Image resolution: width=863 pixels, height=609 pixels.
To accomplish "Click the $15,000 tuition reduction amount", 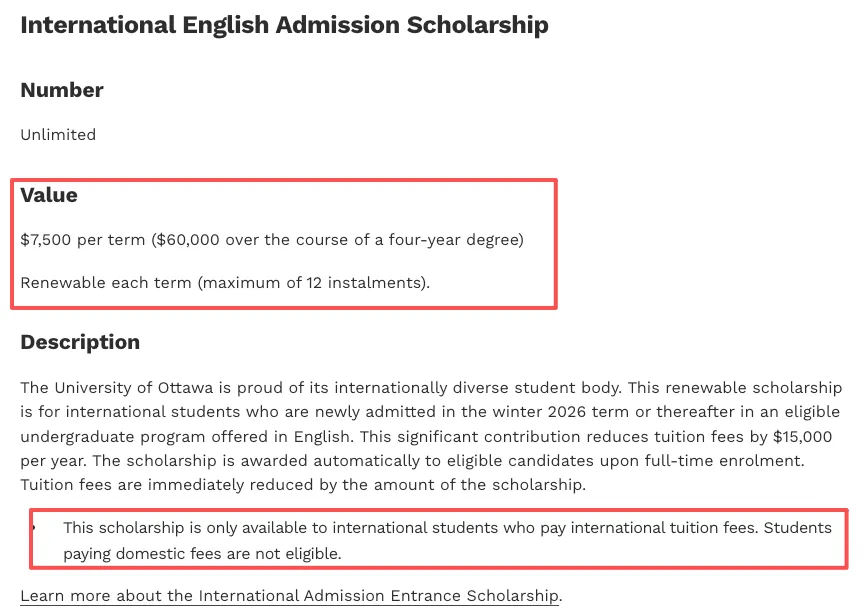I will coord(802,437).
